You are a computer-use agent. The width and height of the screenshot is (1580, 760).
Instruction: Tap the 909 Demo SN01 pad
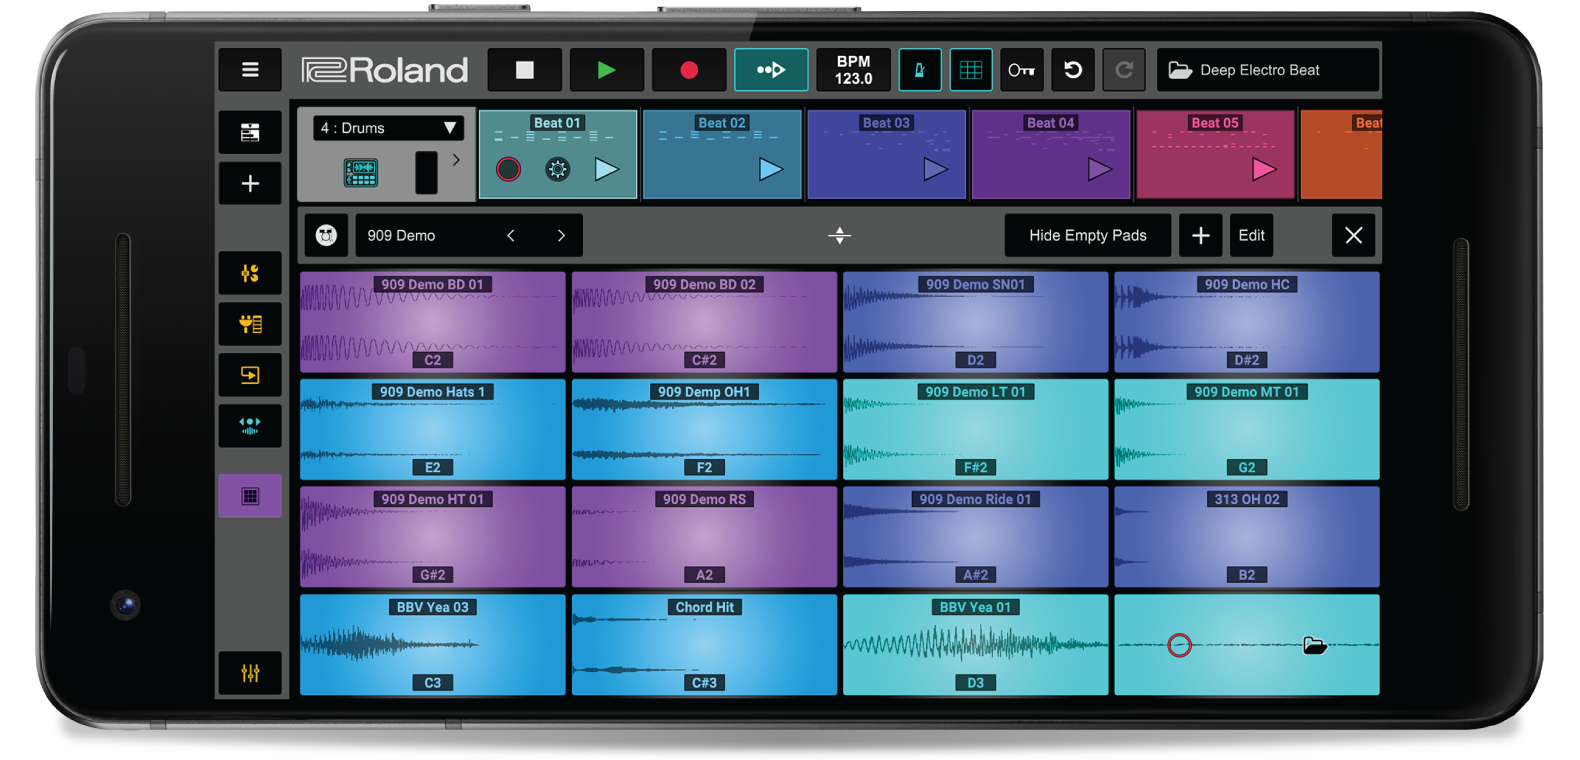point(975,322)
